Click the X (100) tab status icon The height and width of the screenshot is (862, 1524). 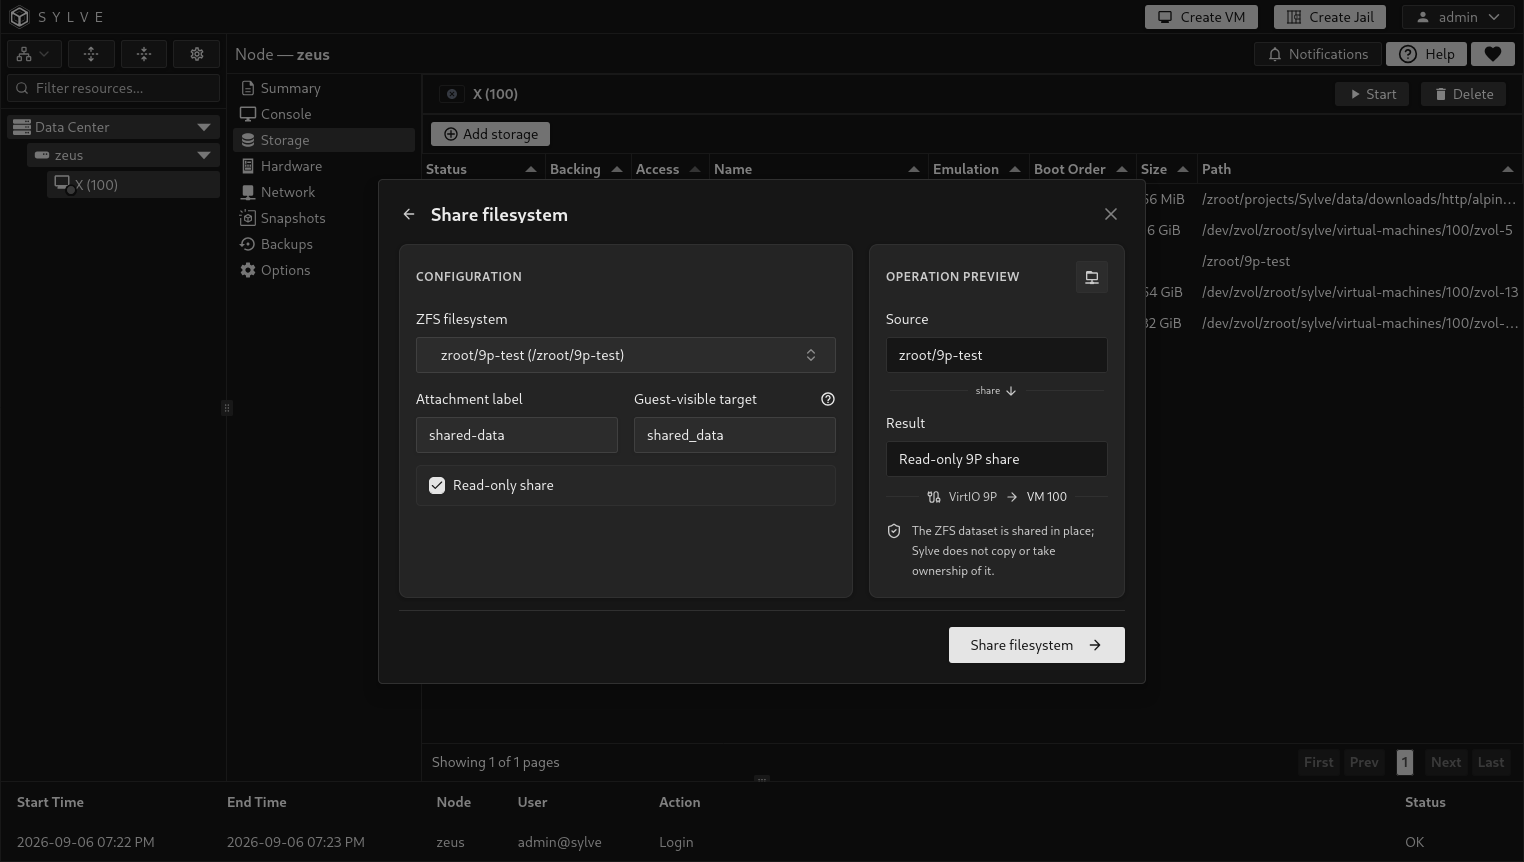(452, 94)
